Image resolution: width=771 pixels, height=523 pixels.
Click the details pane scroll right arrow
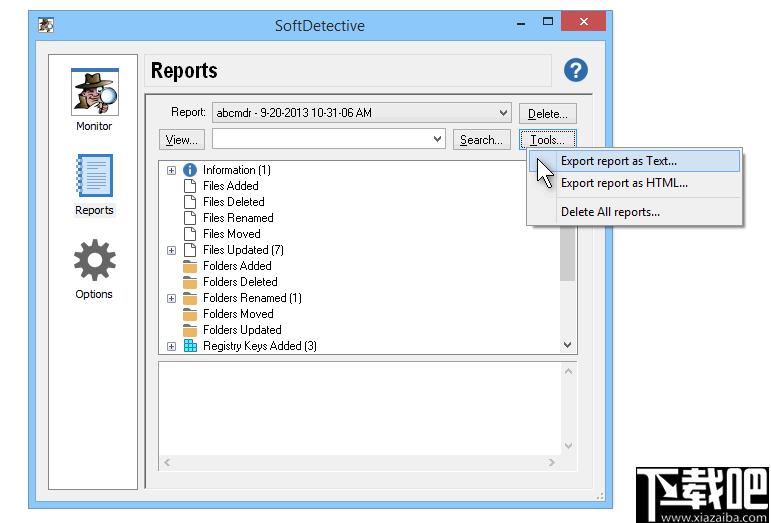point(552,462)
